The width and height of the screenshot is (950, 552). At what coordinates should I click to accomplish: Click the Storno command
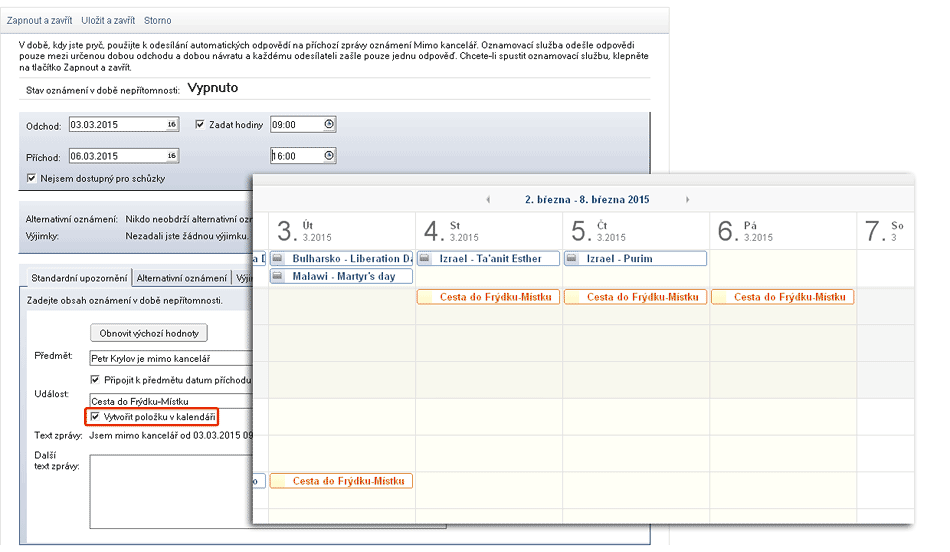(157, 20)
